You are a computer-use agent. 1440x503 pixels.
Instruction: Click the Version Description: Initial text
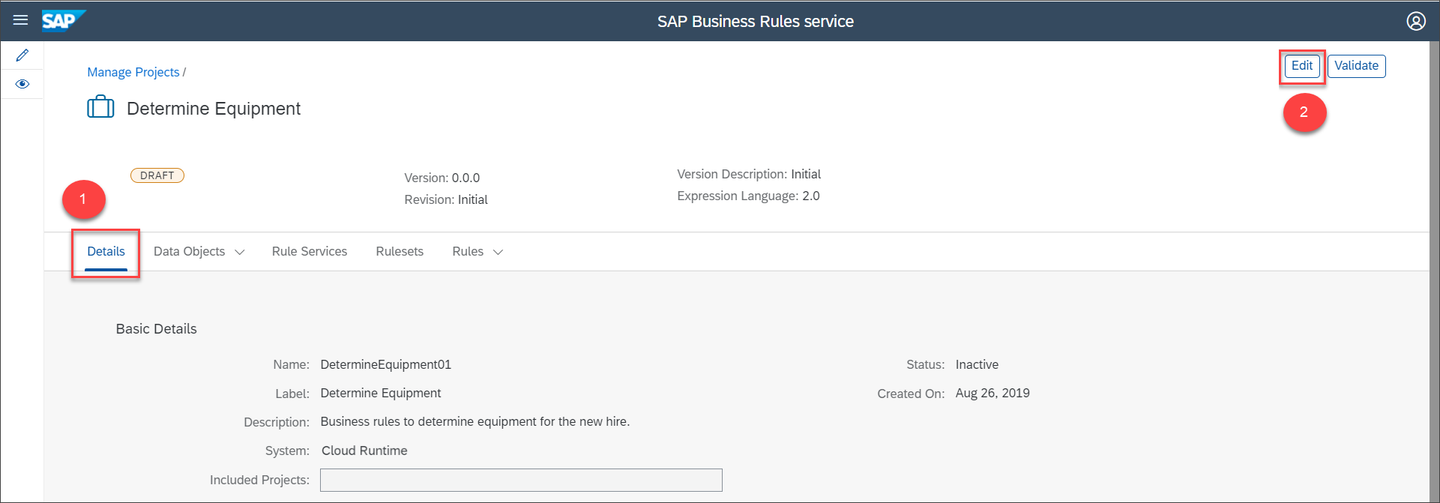[749, 174]
